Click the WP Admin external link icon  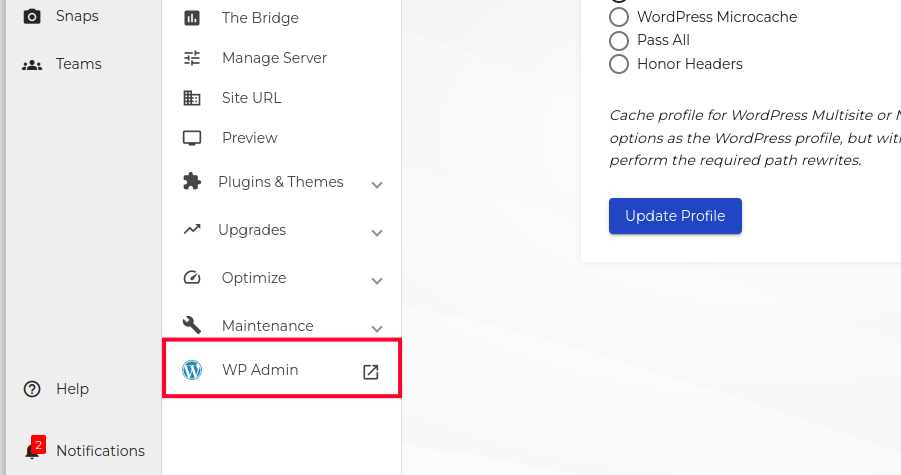click(370, 371)
